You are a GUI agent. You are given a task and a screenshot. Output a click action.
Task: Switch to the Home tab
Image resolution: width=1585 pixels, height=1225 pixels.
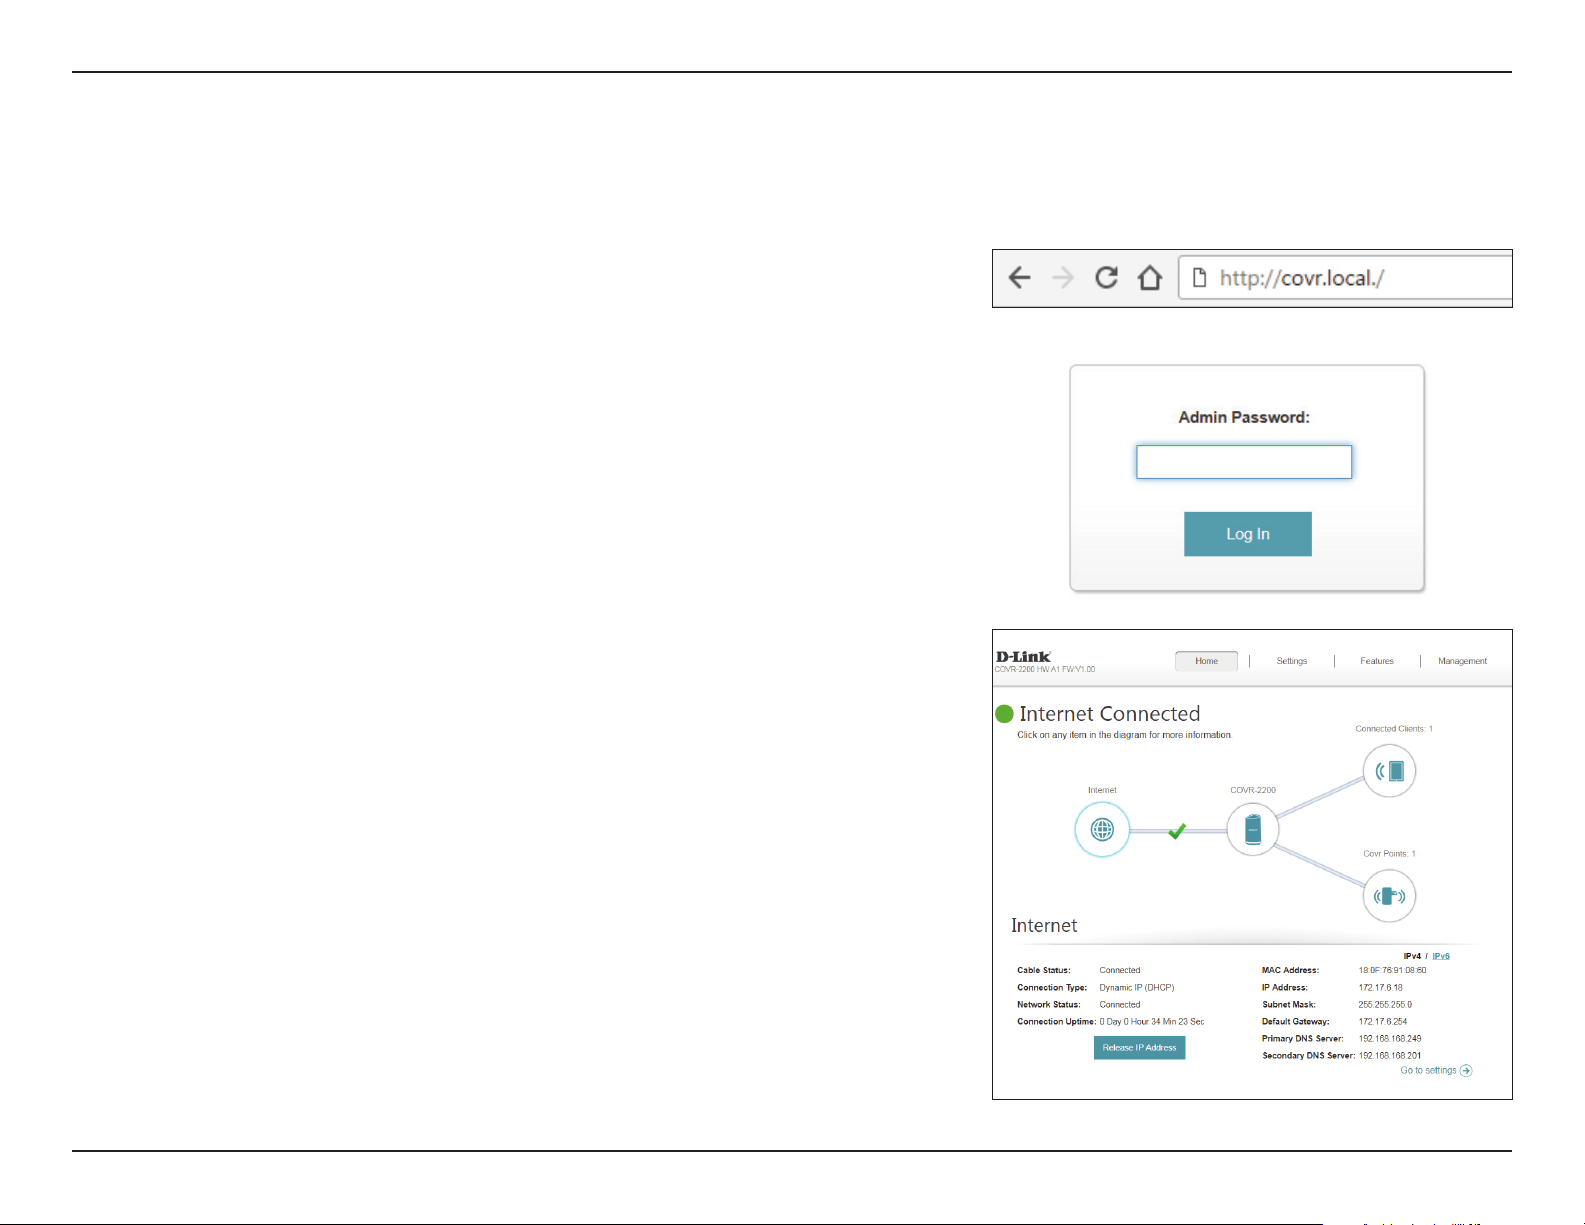[1206, 661]
